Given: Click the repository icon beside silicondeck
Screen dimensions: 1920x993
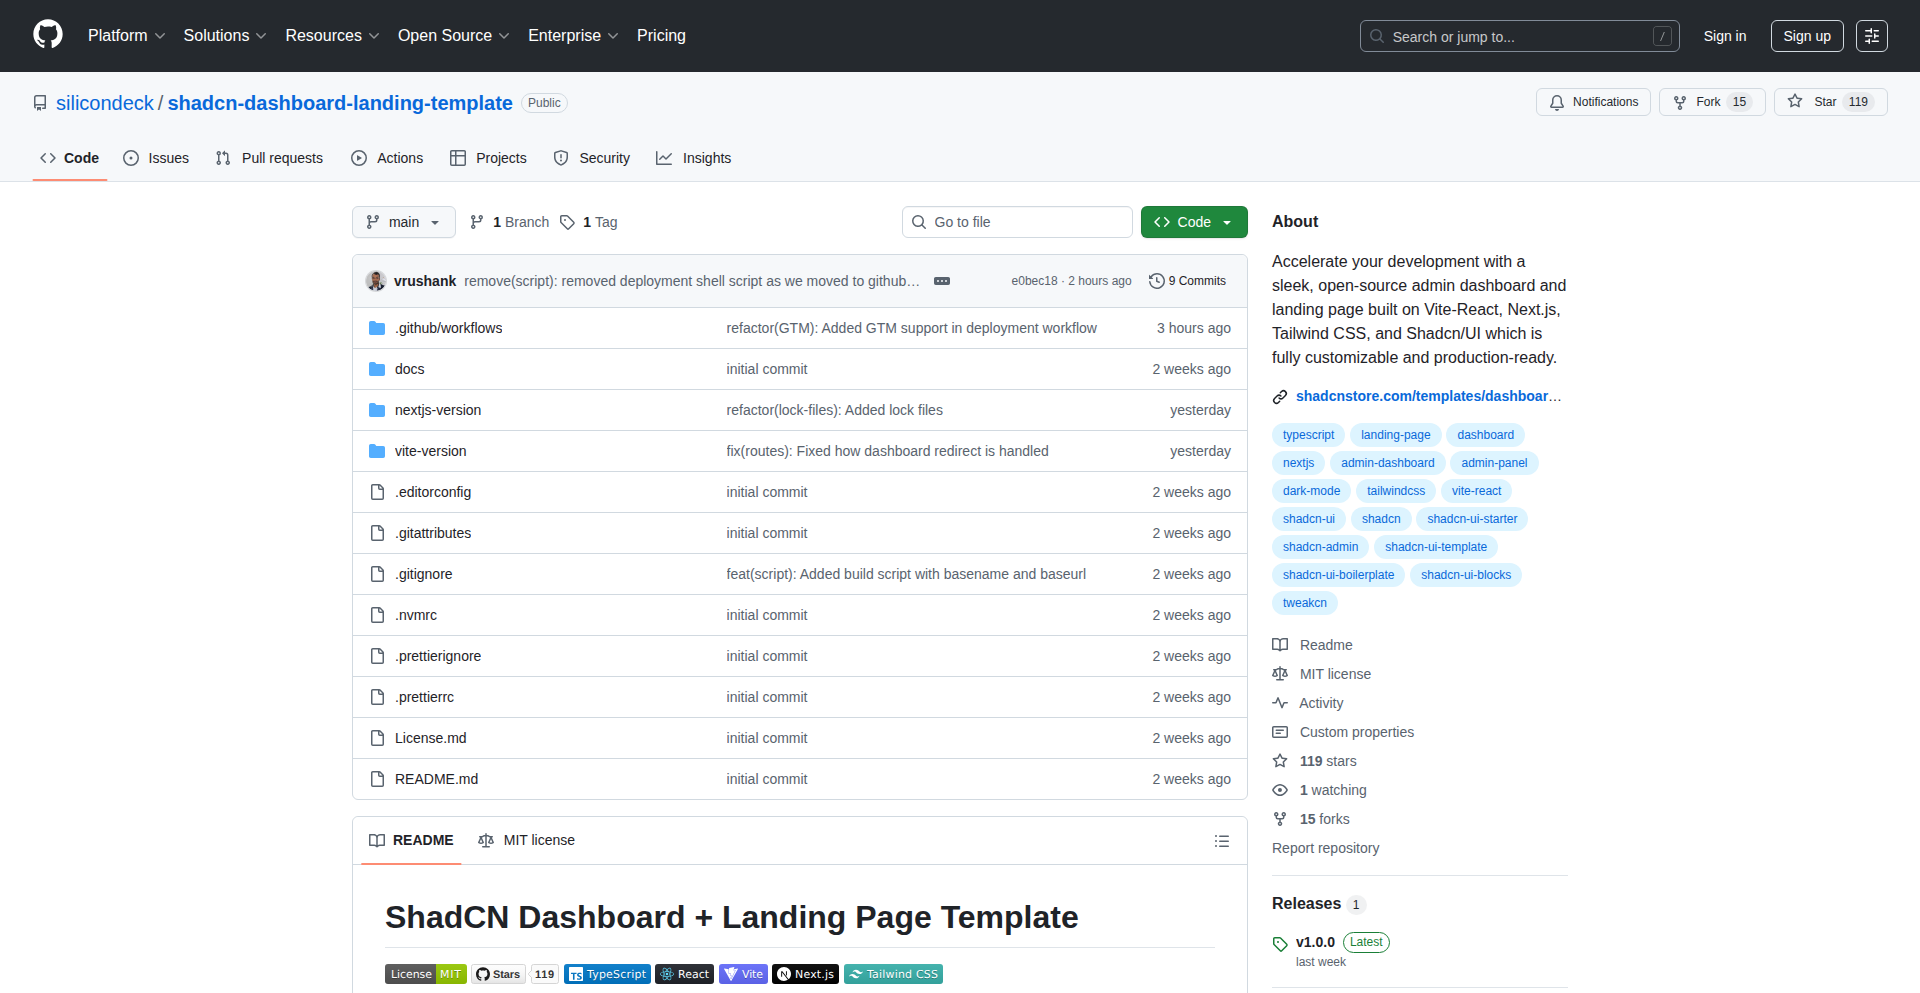Looking at the screenshot, I should point(40,103).
